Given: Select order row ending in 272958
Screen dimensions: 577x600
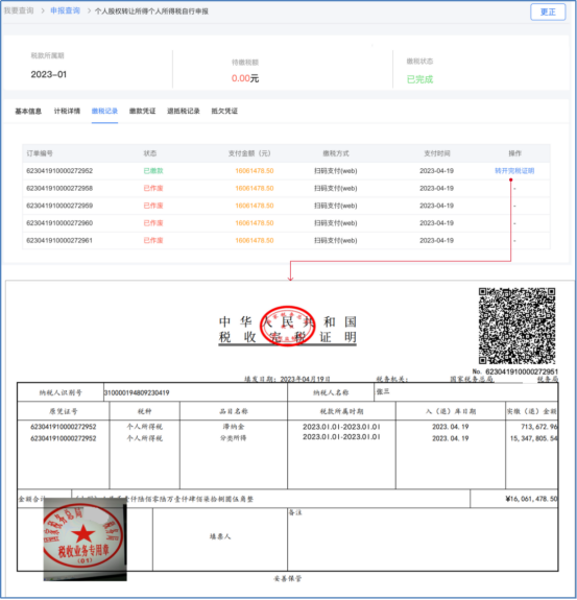Looking at the screenshot, I should pos(286,188).
